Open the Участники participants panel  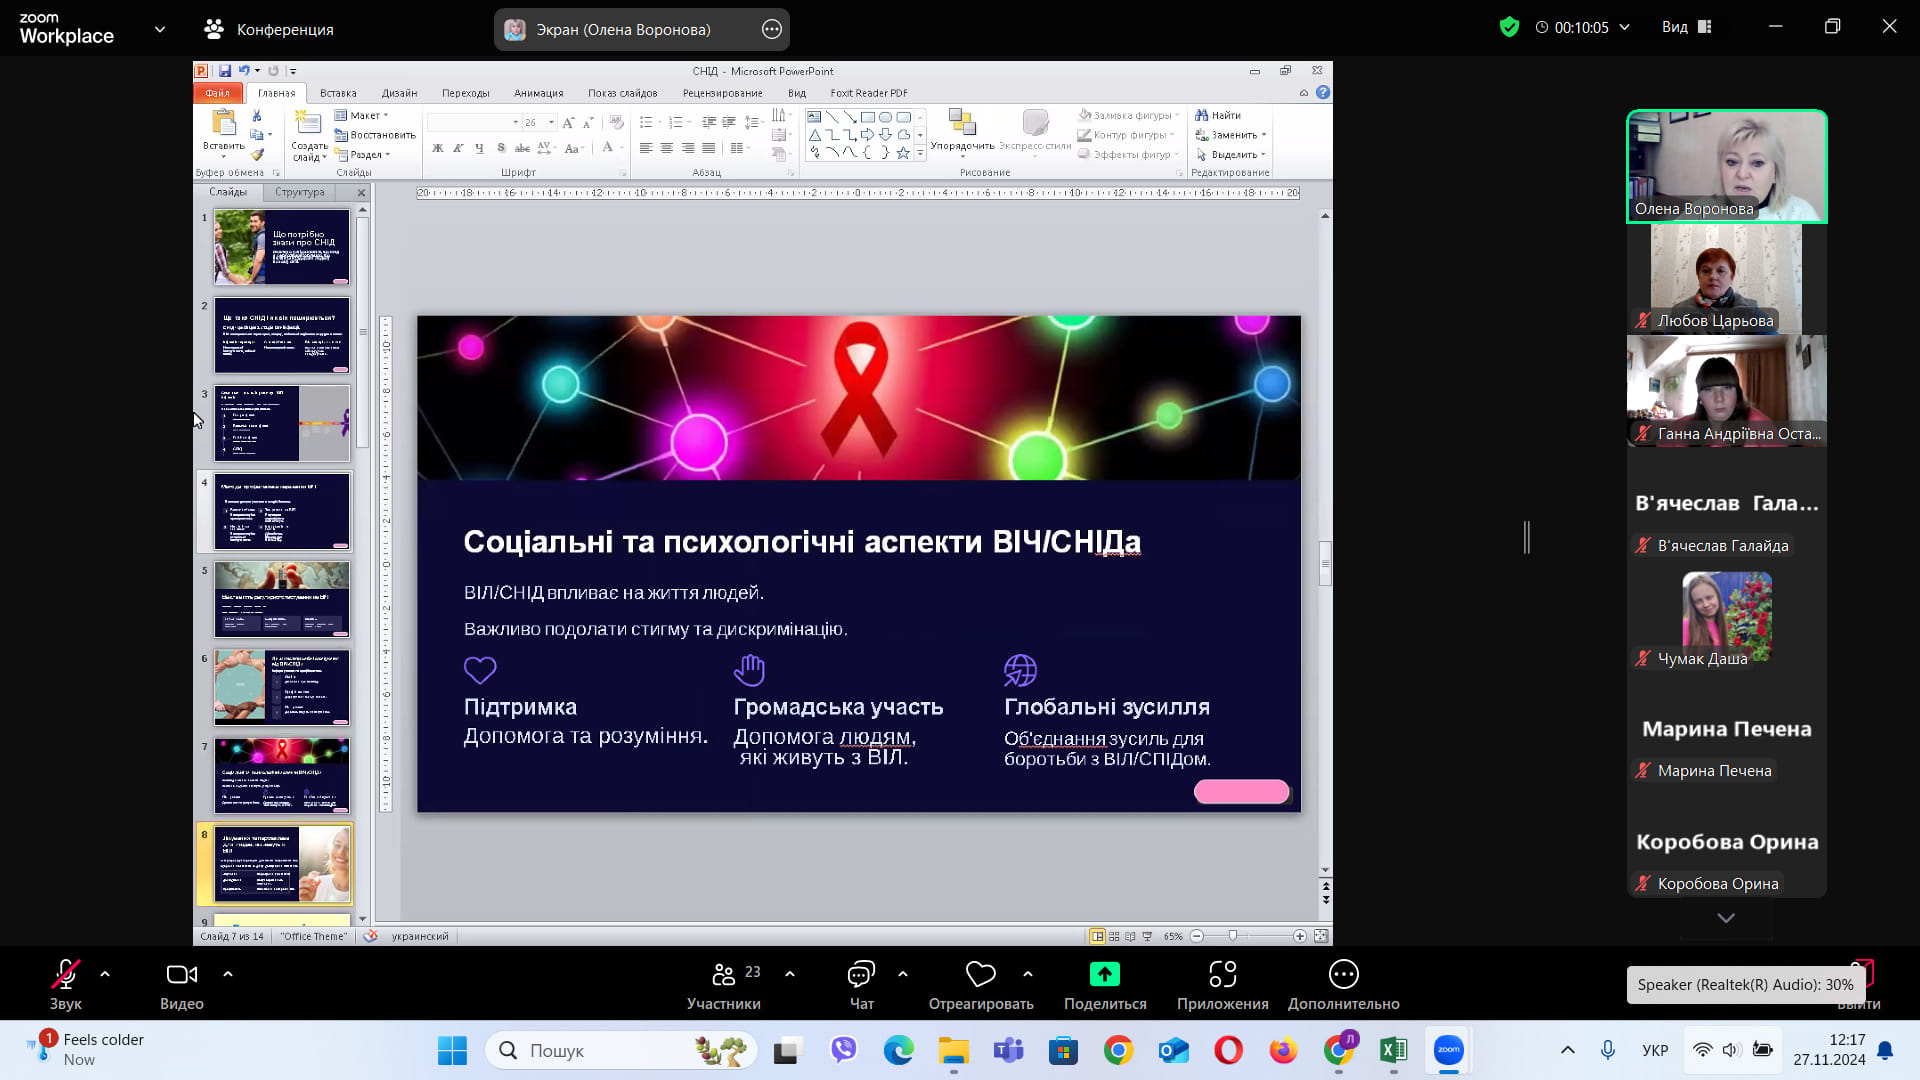point(724,975)
